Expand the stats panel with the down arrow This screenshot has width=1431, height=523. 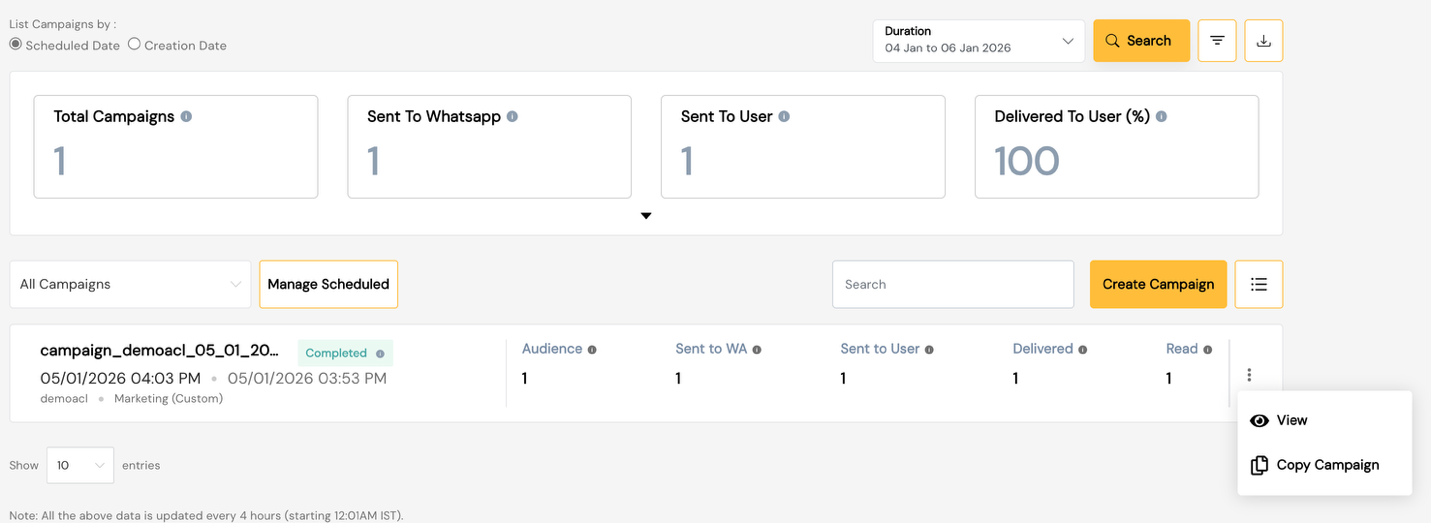click(x=646, y=216)
